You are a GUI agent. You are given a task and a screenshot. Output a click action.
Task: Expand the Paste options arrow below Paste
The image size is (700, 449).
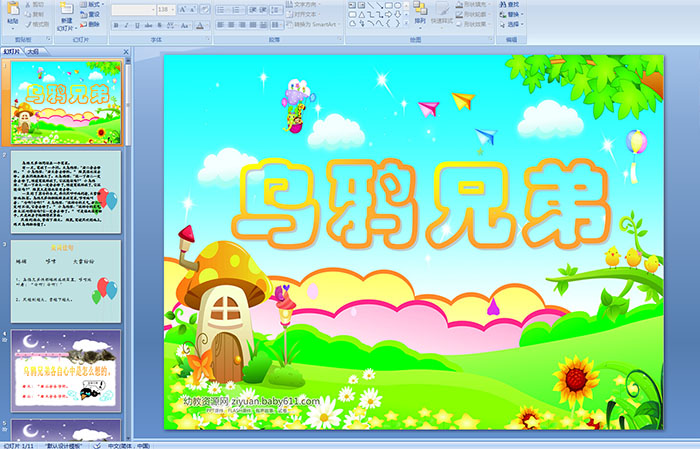pos(13,29)
